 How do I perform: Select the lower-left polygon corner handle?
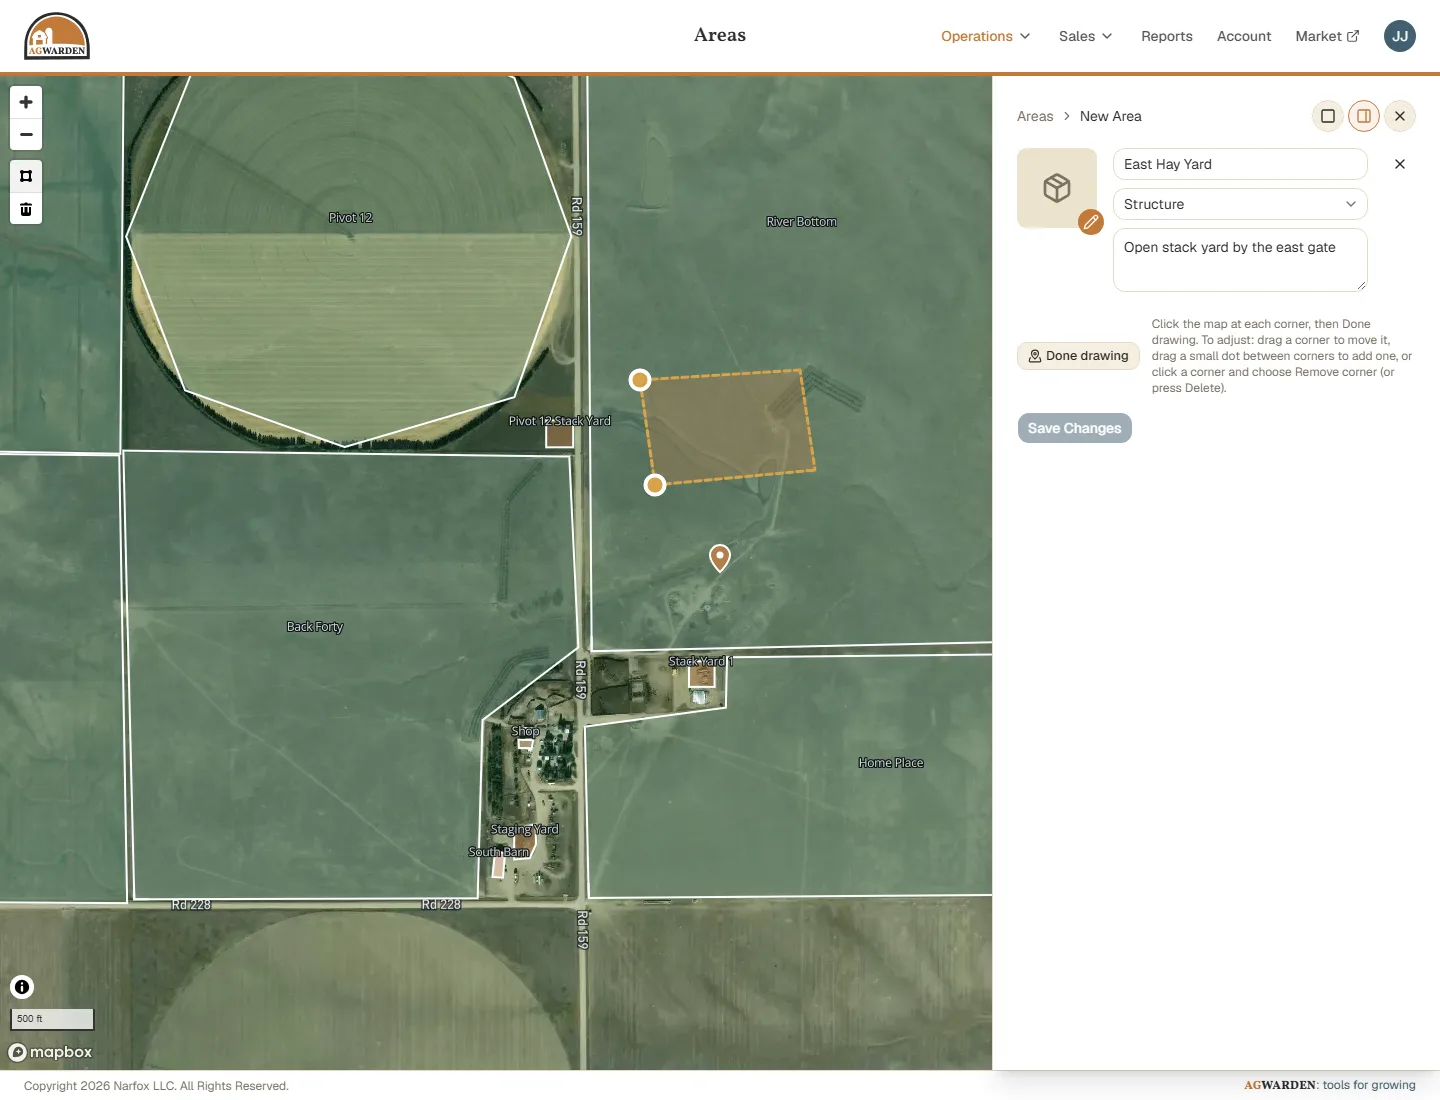pos(655,485)
